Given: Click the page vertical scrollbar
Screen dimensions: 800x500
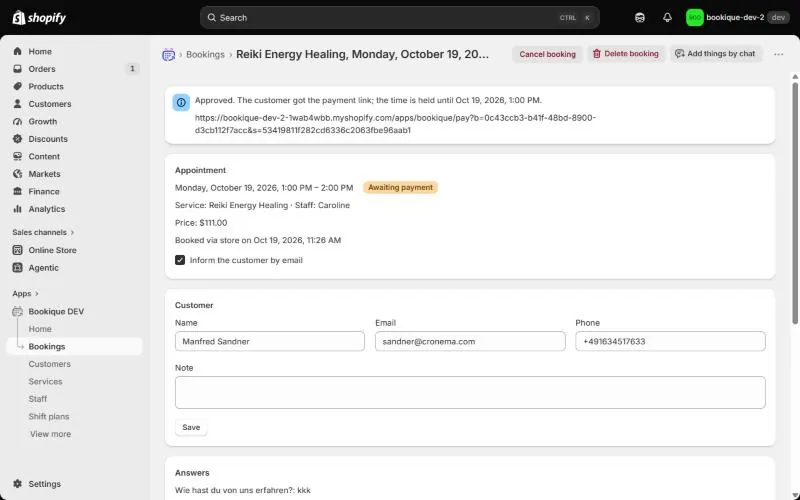Looking at the screenshot, I should pyautogui.click(x=795, y=203).
